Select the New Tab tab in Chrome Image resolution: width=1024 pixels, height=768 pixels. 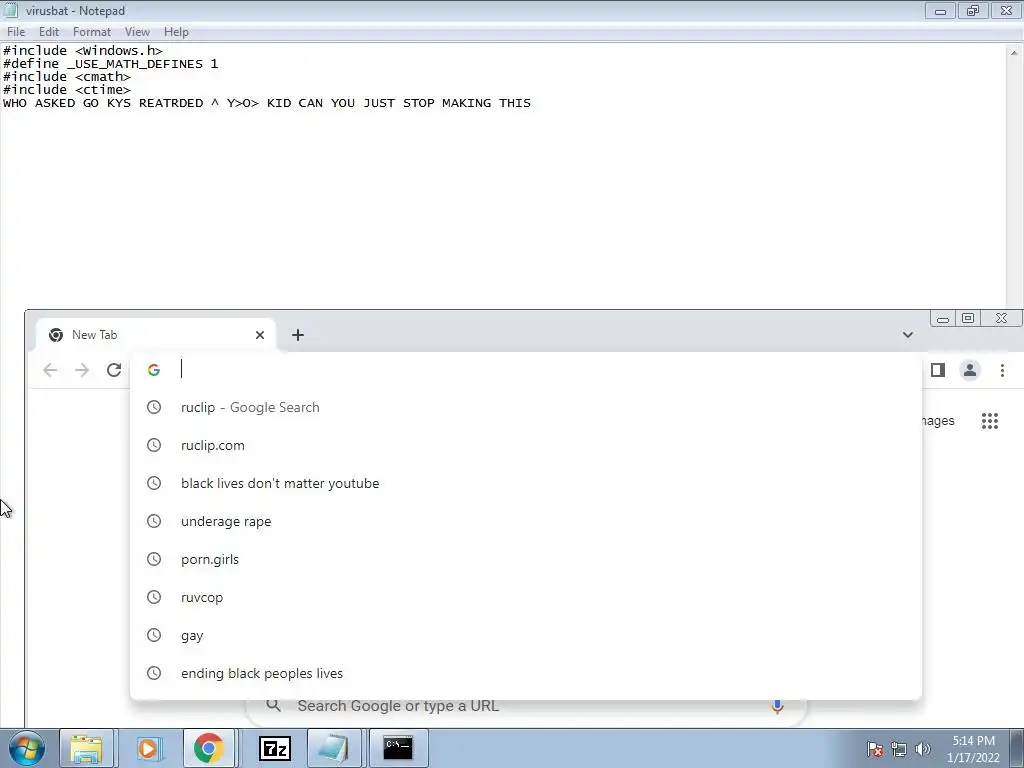pyautogui.click(x=155, y=335)
